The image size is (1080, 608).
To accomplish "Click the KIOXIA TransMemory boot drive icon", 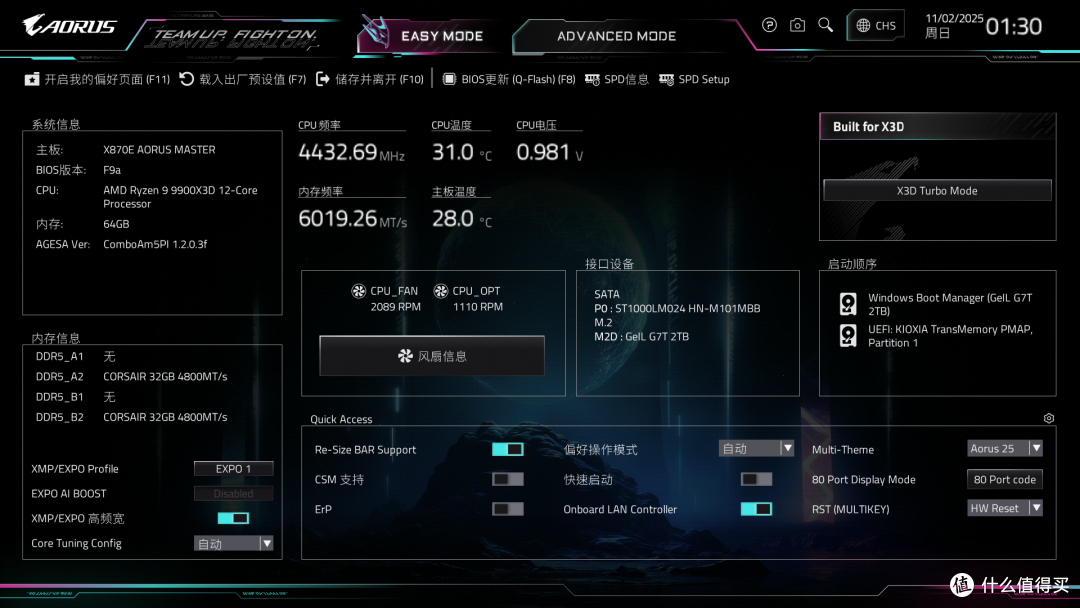I will [x=848, y=335].
